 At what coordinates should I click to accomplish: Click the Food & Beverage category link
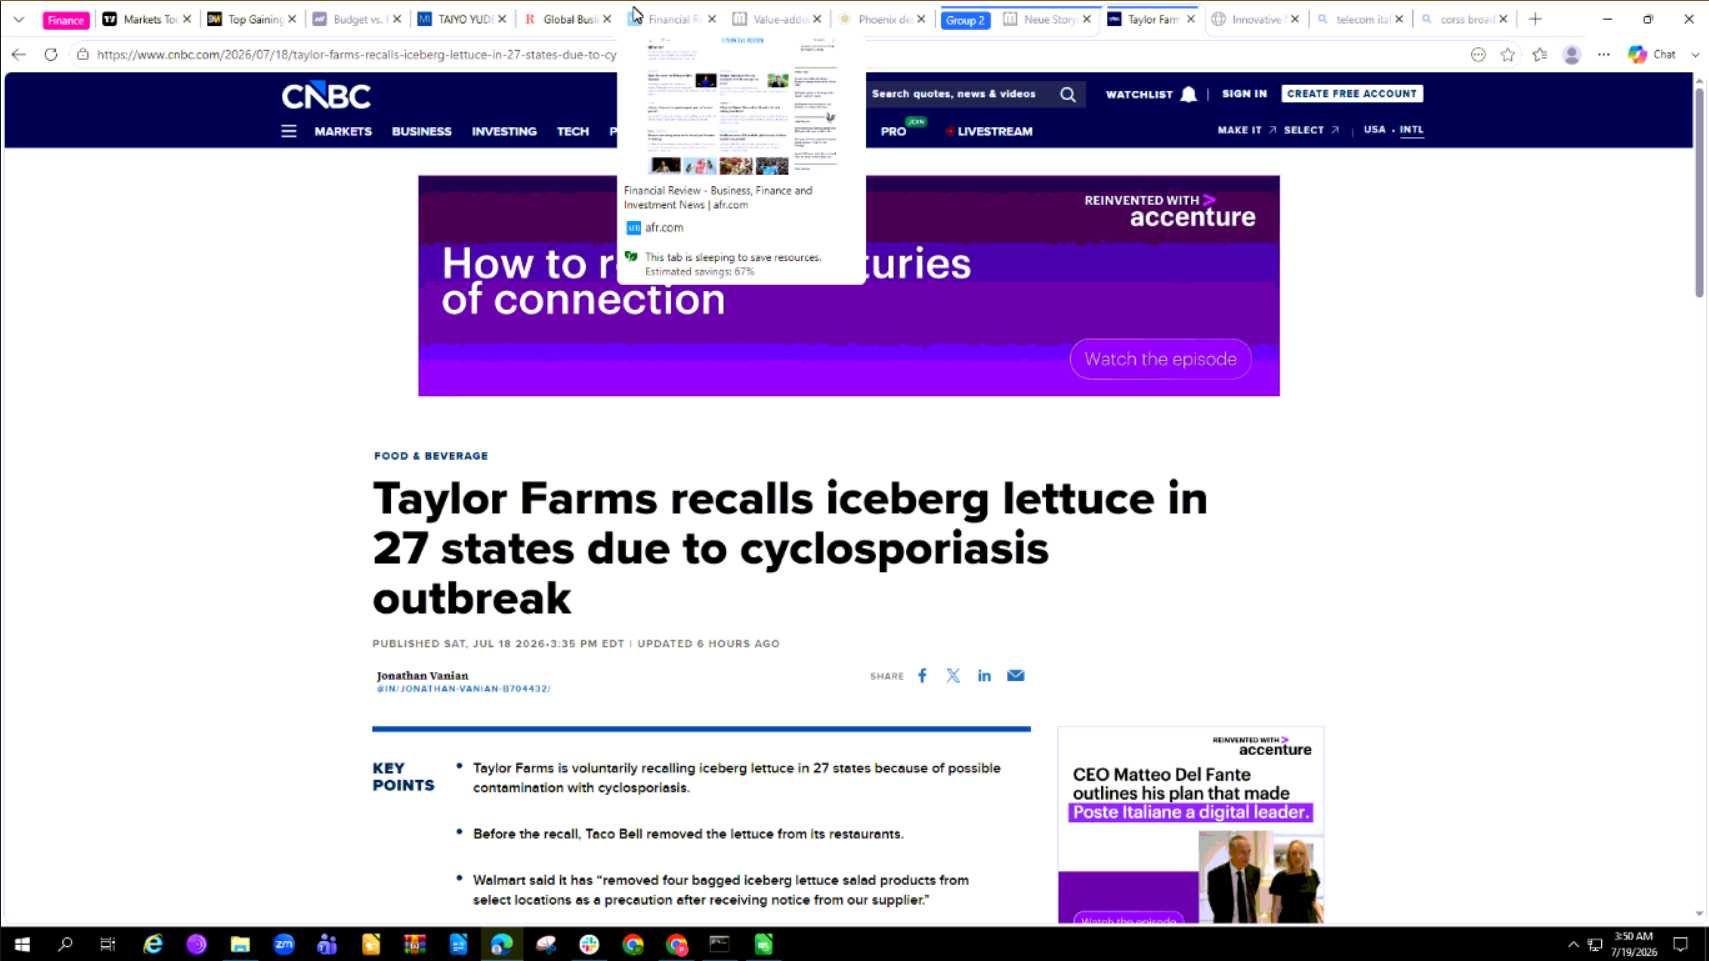tap(431, 456)
